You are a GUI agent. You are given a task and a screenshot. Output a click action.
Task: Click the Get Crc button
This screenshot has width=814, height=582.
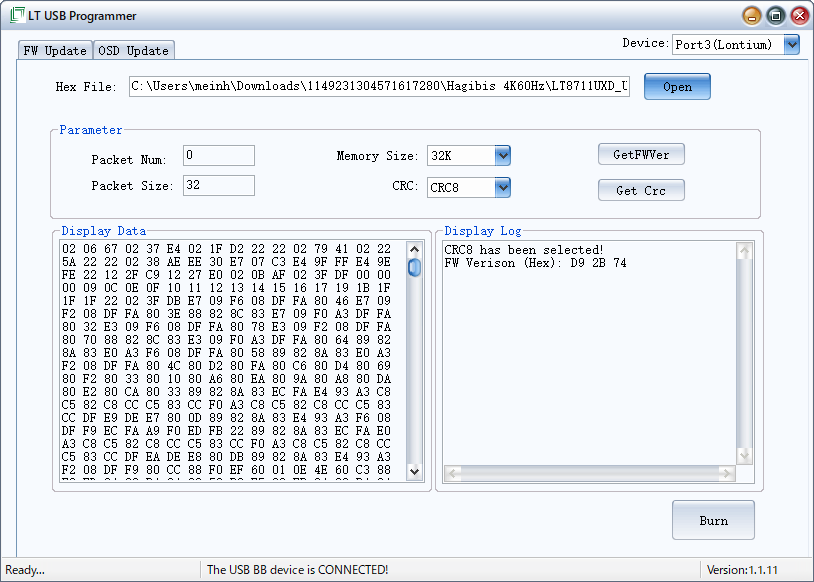[641, 190]
